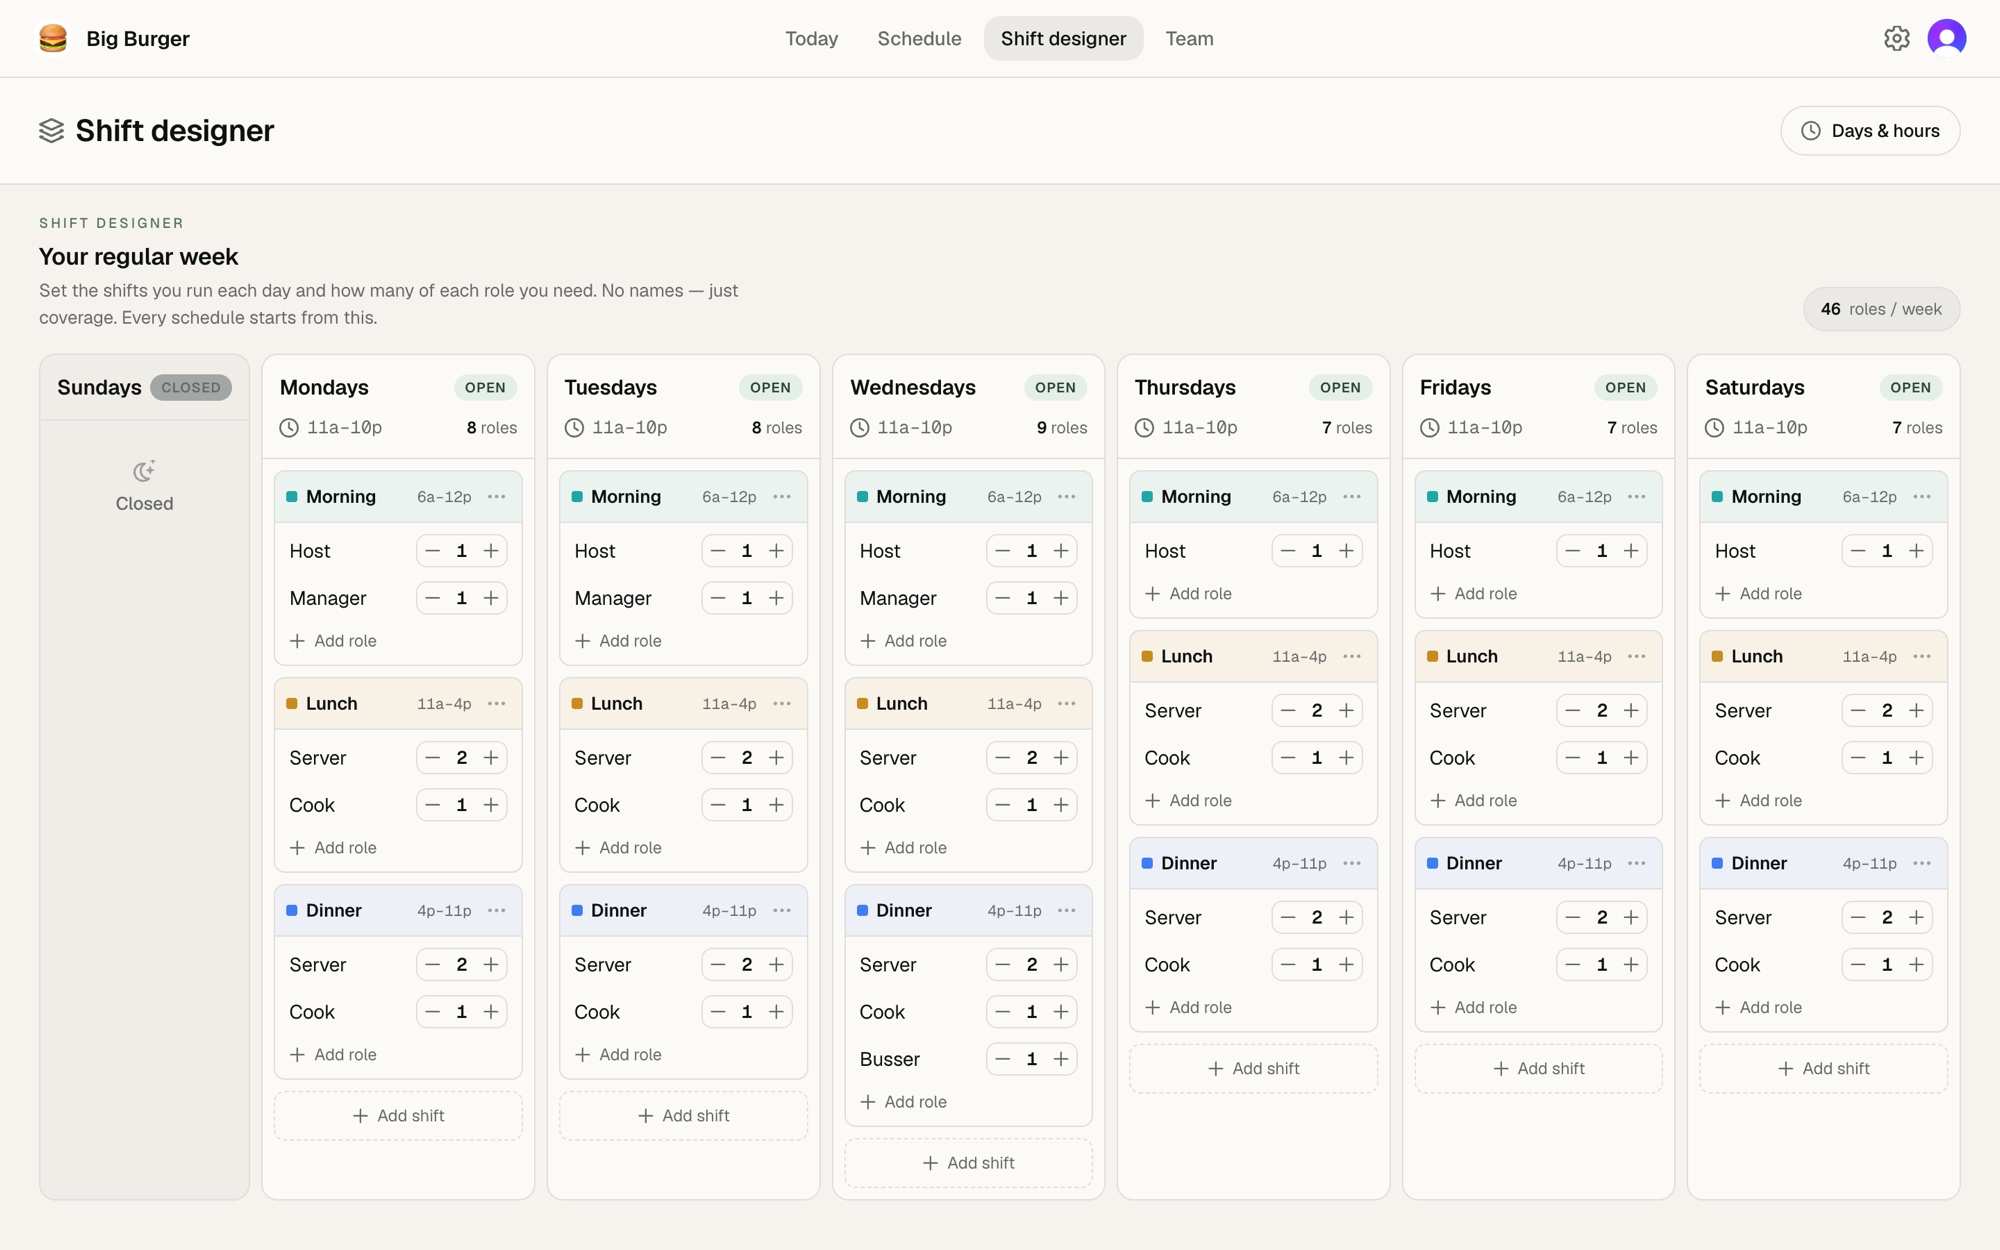The height and width of the screenshot is (1250, 2000).
Task: Add role to Mondays Morning shift
Action: pyautogui.click(x=333, y=641)
